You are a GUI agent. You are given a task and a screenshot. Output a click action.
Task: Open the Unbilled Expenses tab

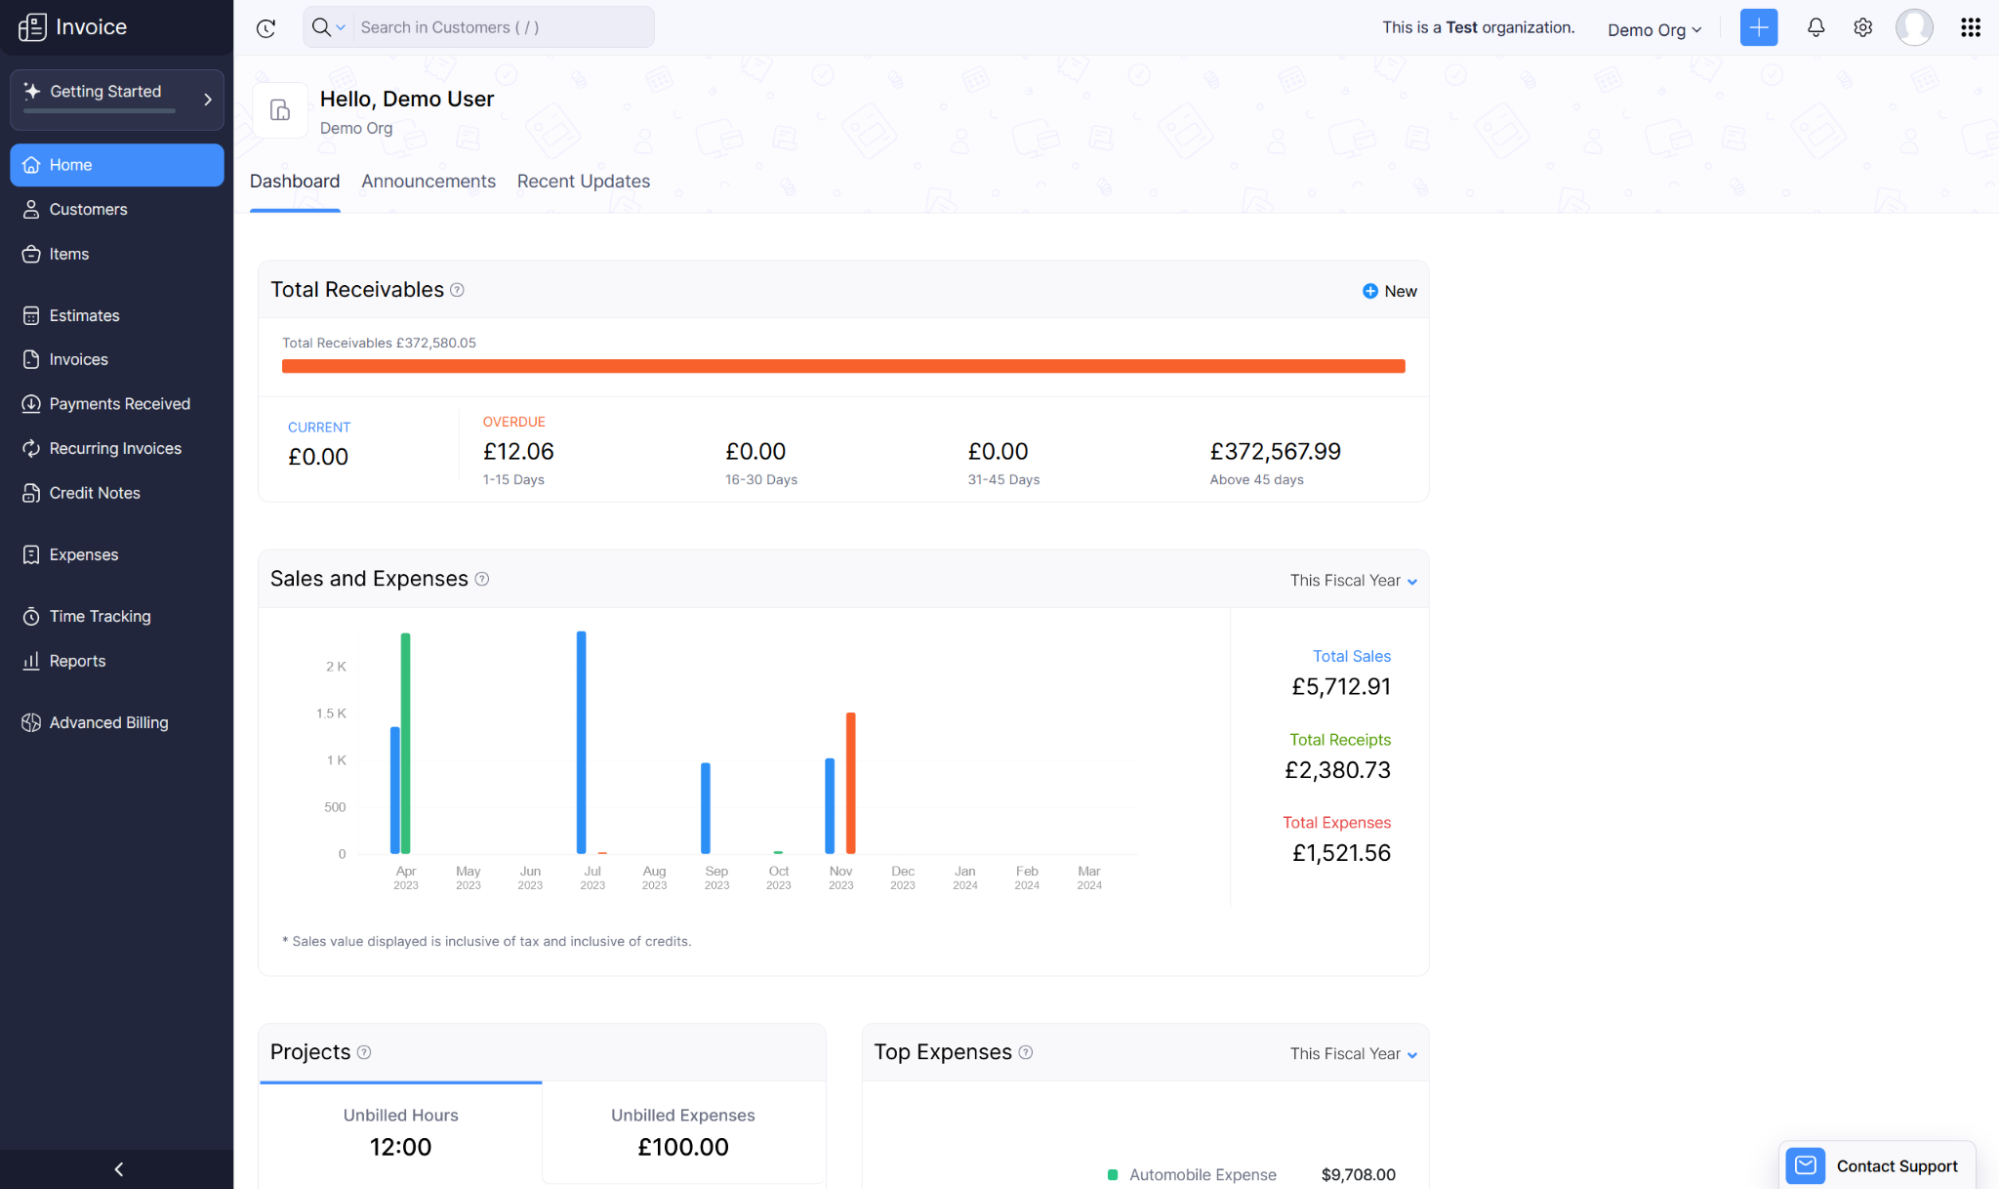point(683,1115)
